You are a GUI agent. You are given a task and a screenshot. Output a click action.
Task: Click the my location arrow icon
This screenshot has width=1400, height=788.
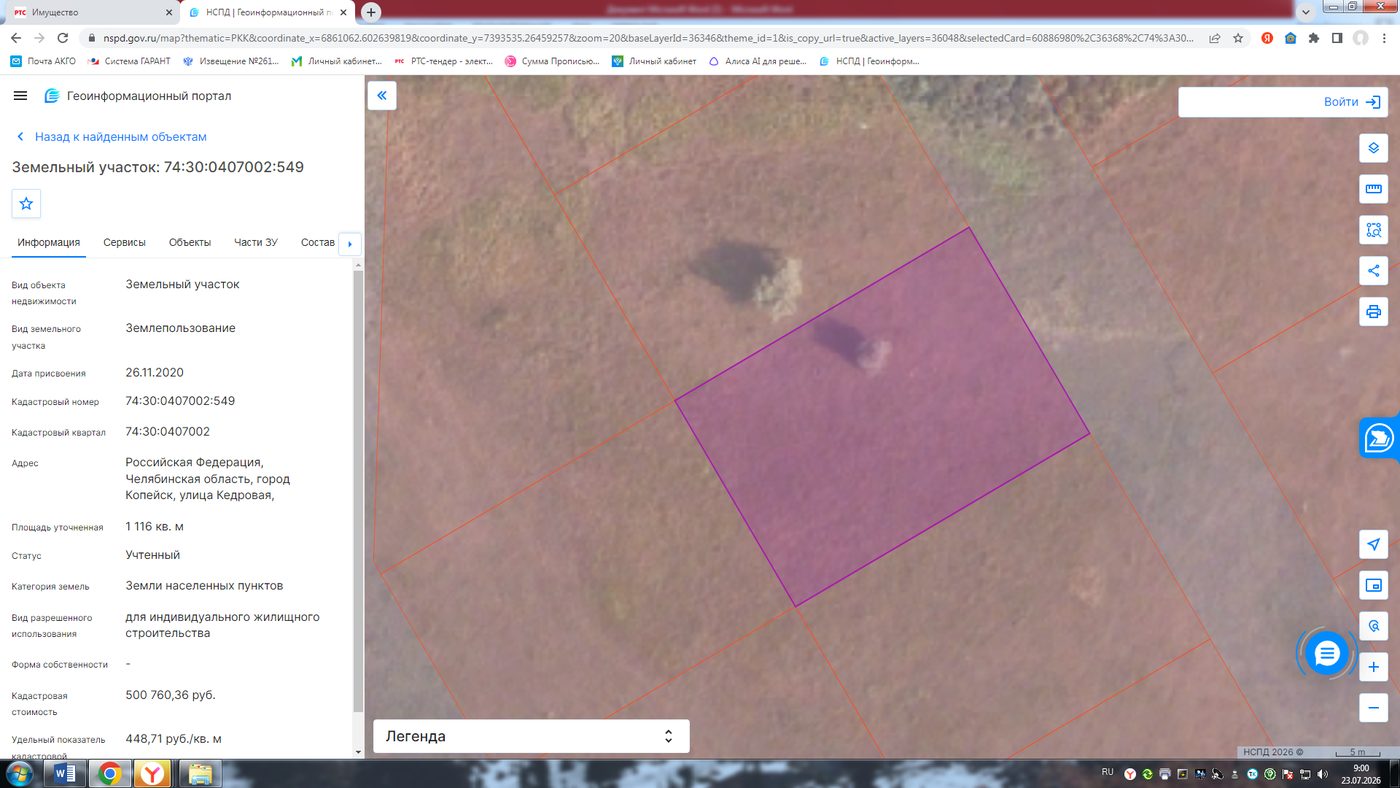pyautogui.click(x=1373, y=544)
